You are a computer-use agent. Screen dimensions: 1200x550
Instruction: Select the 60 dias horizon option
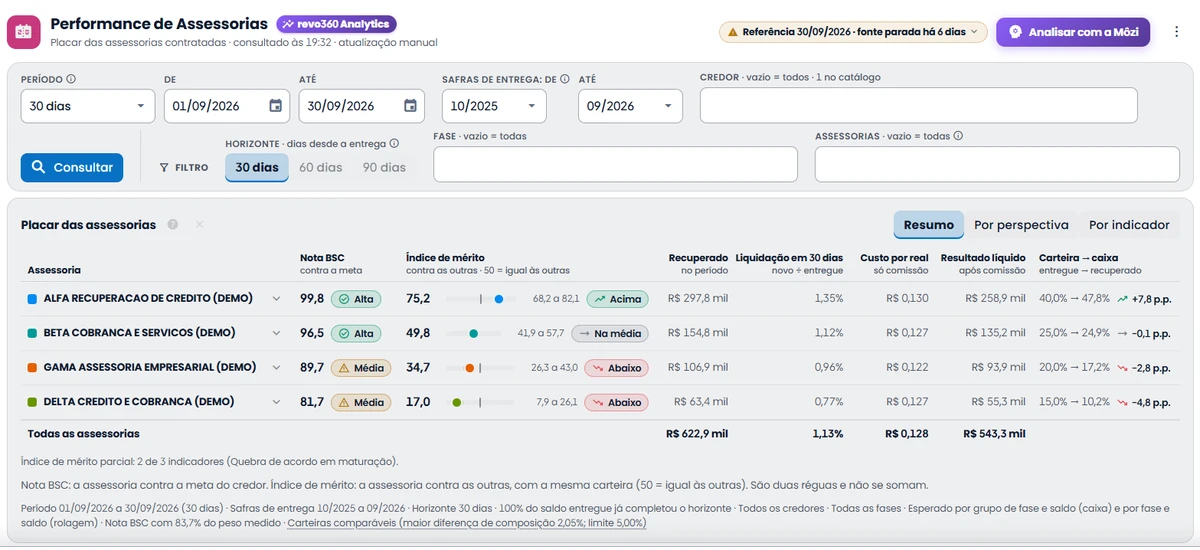pyautogui.click(x=321, y=167)
